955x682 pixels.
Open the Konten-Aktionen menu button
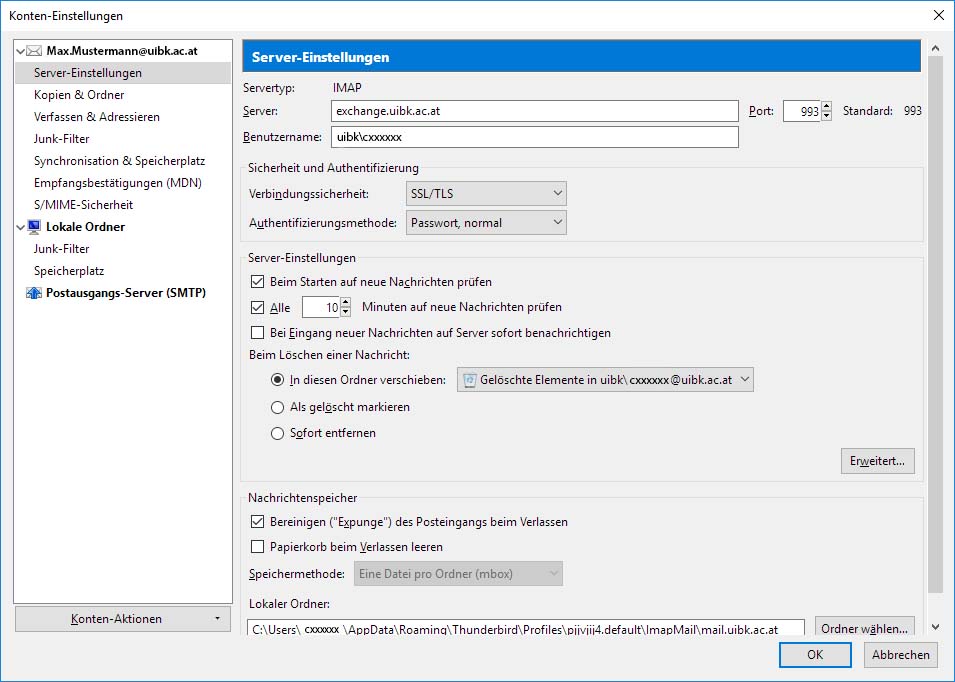coord(123,619)
